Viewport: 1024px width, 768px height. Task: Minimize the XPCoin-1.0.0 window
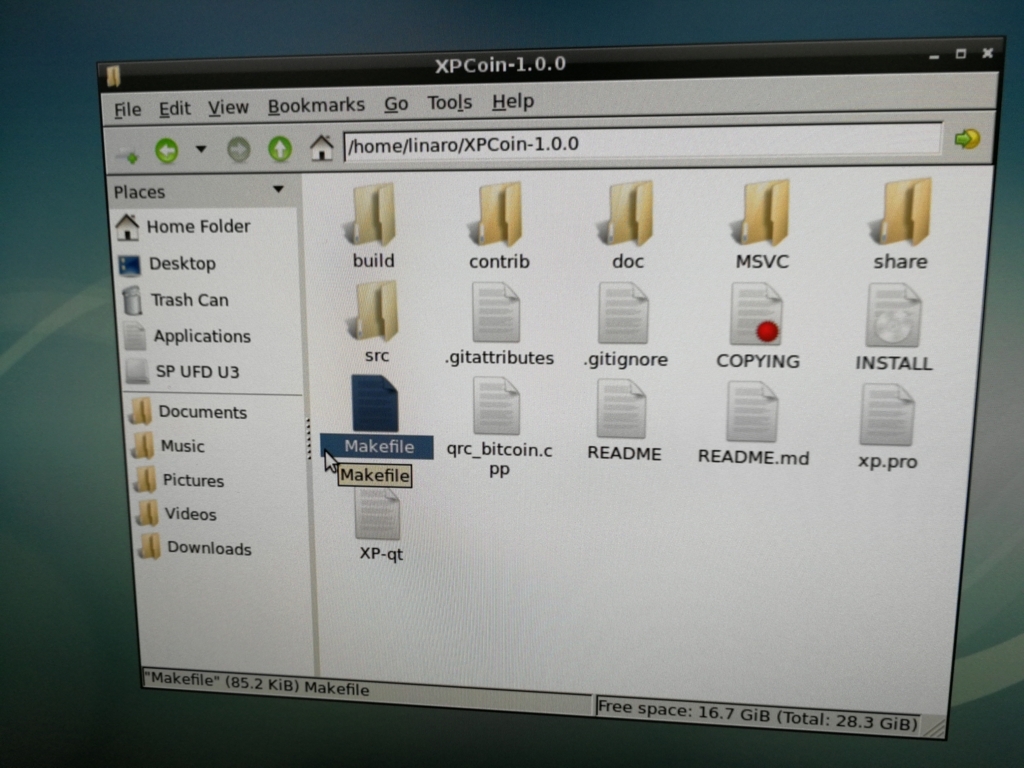tap(934, 57)
